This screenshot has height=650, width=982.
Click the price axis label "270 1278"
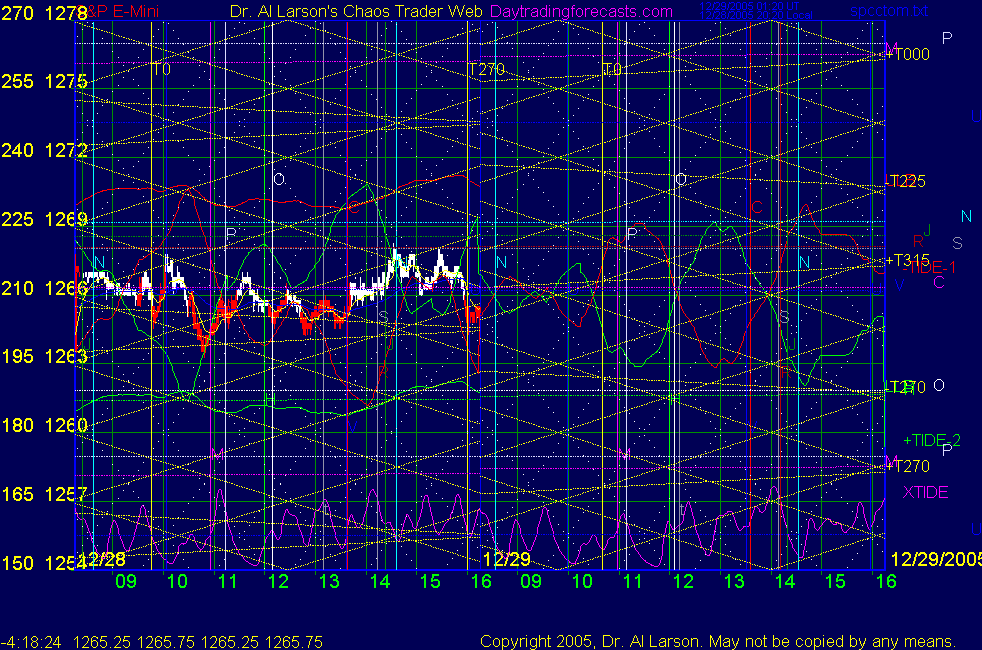click(44, 13)
